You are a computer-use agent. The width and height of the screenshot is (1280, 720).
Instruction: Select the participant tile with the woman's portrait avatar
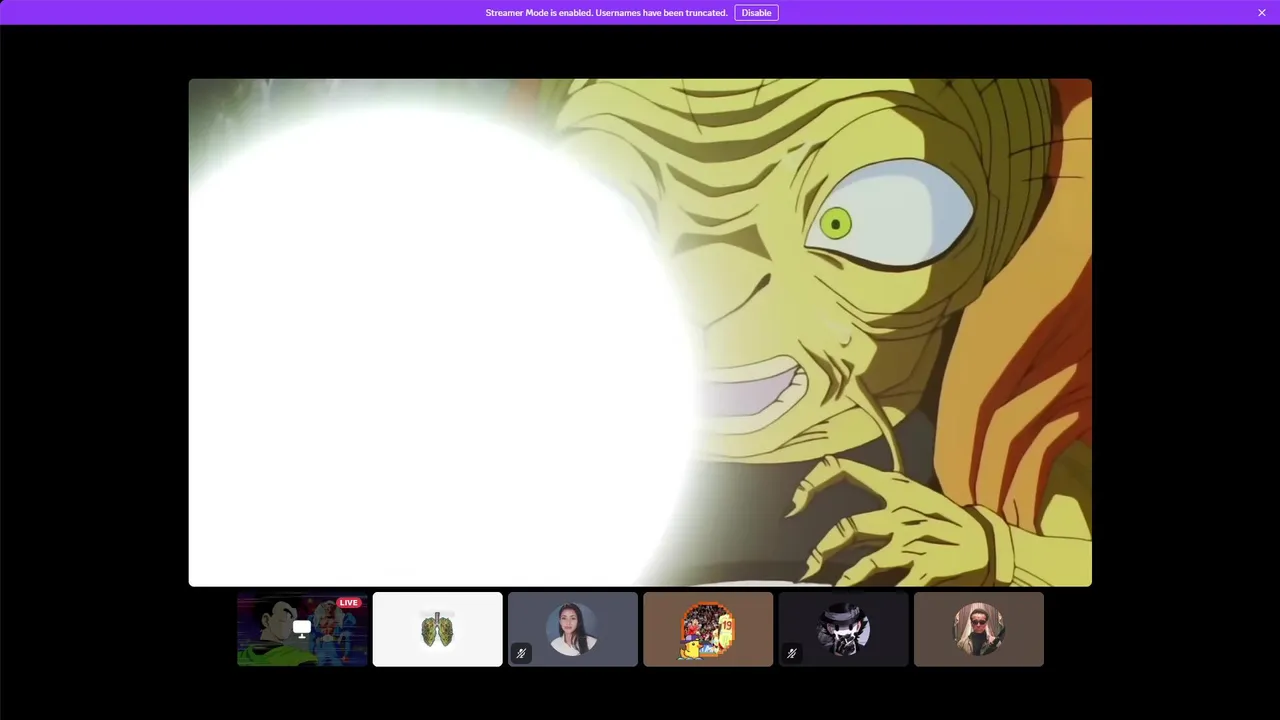pyautogui.click(x=573, y=629)
